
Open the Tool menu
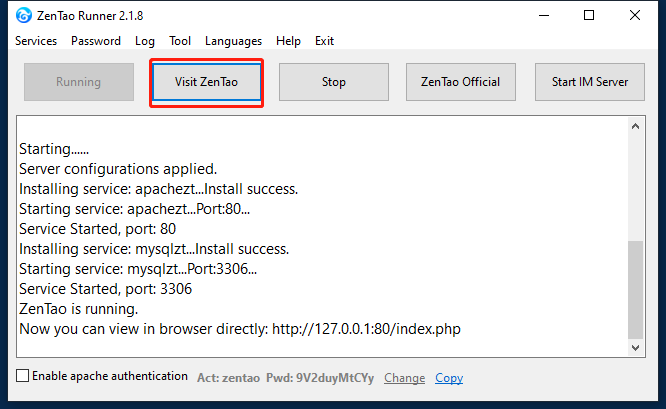[x=180, y=41]
